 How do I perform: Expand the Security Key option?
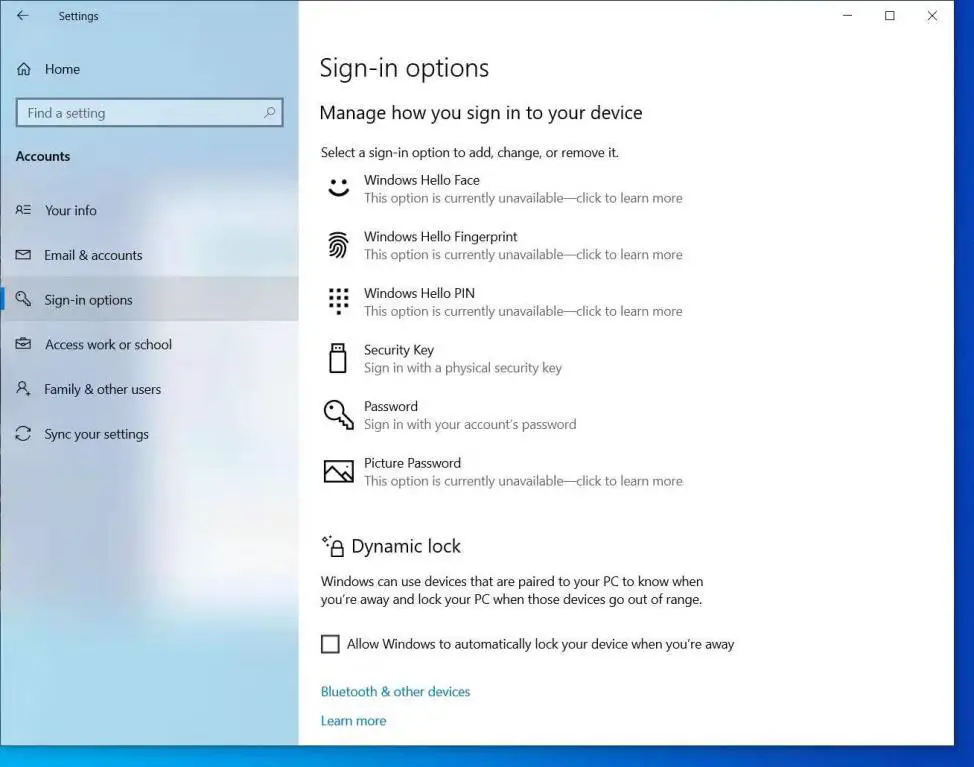503,358
